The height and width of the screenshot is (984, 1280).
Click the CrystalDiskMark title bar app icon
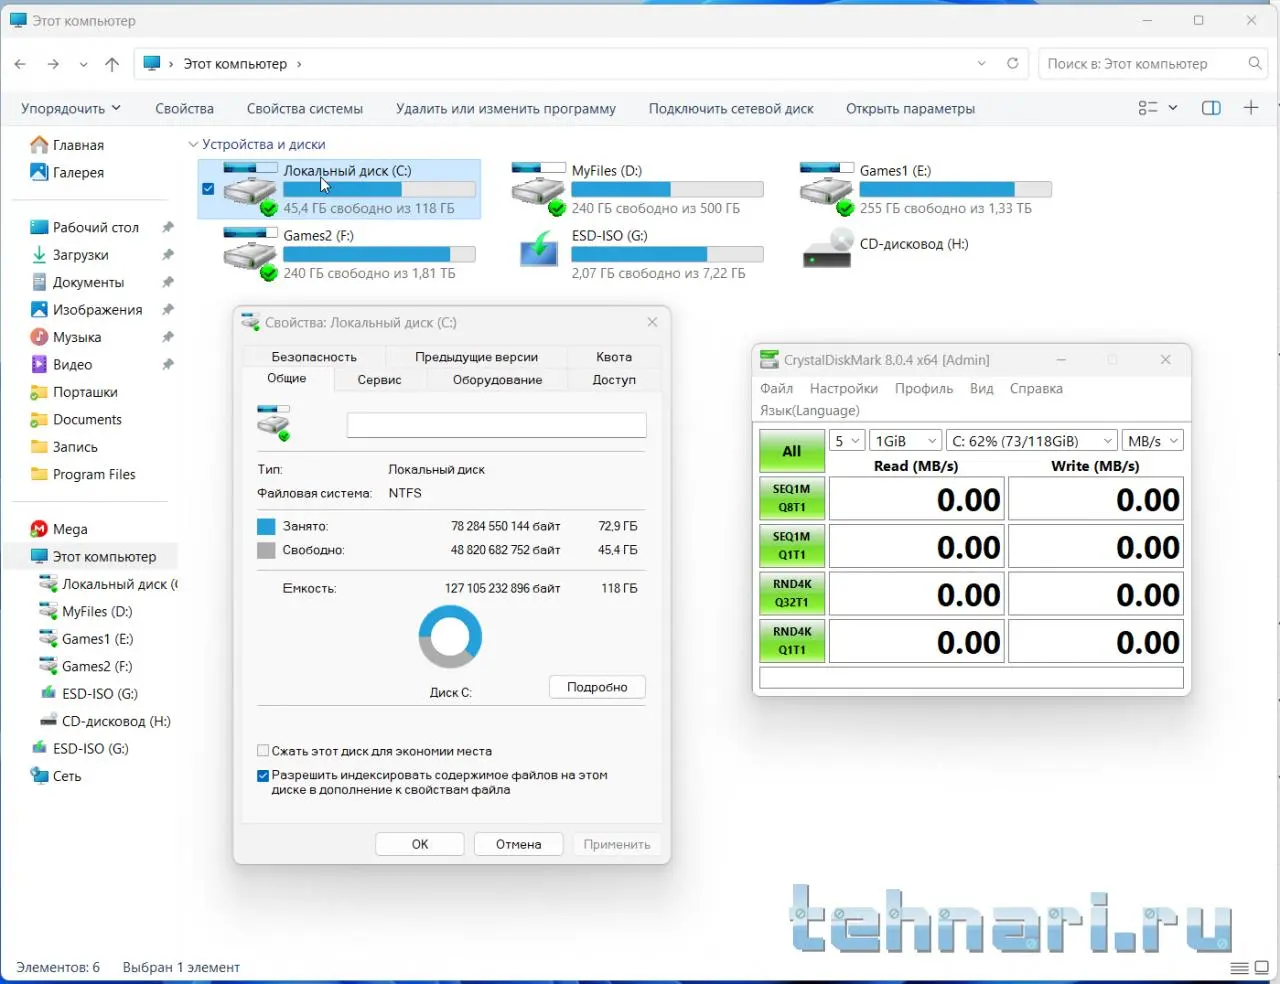click(769, 359)
